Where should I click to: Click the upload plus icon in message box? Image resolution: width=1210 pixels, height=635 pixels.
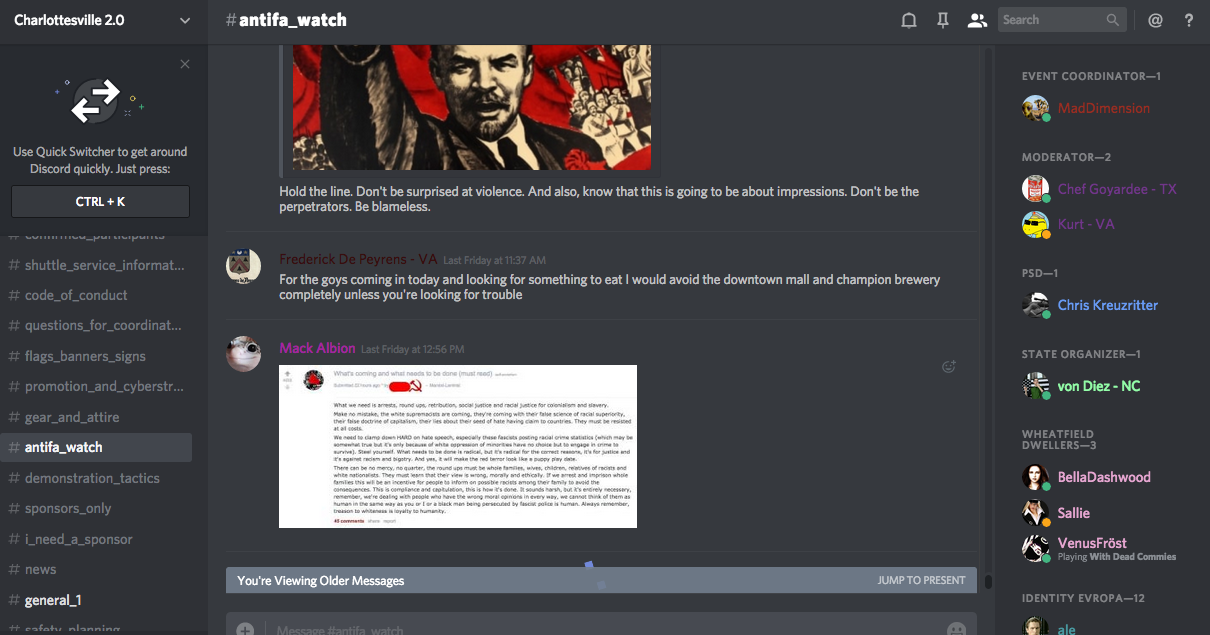(245, 630)
